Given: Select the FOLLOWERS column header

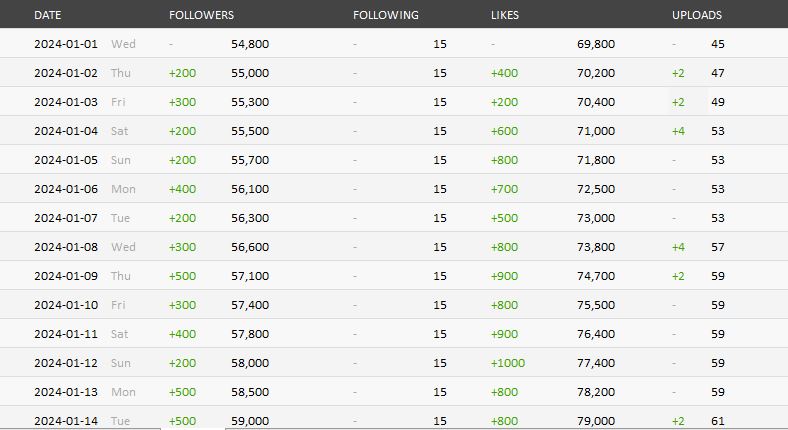Looking at the screenshot, I should coord(202,15).
